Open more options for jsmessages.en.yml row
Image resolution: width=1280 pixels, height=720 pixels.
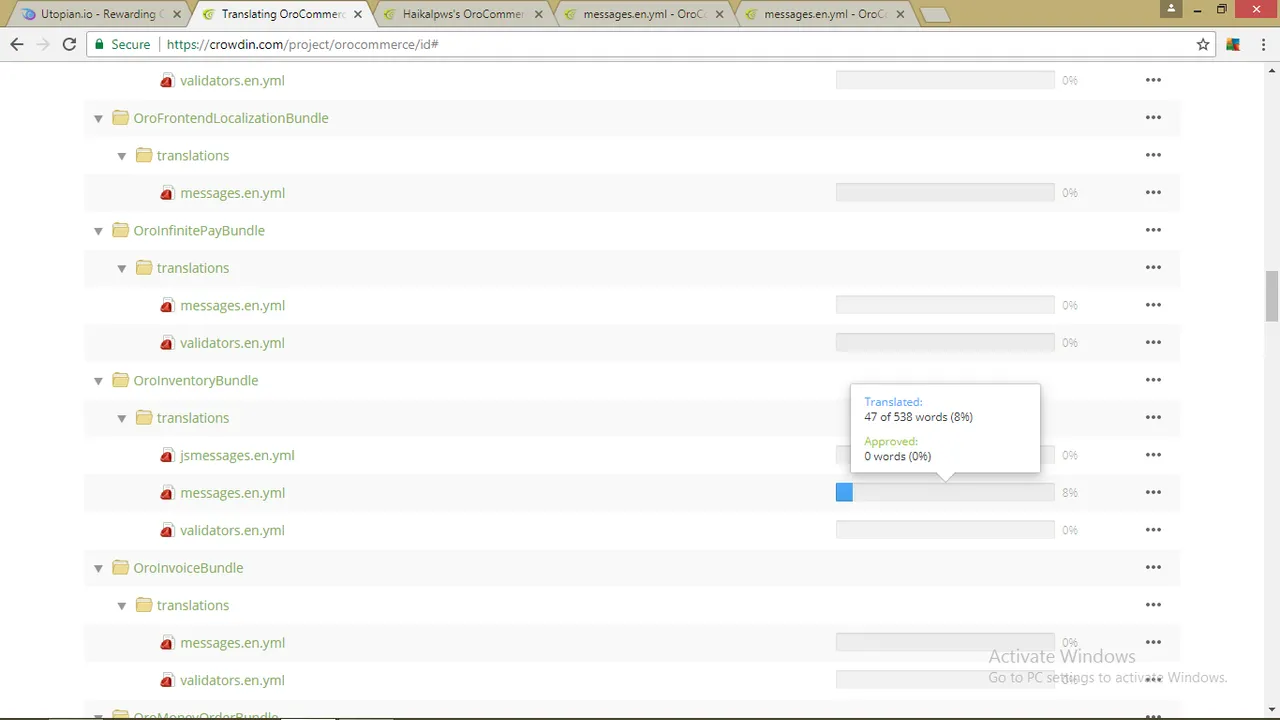point(1153,455)
